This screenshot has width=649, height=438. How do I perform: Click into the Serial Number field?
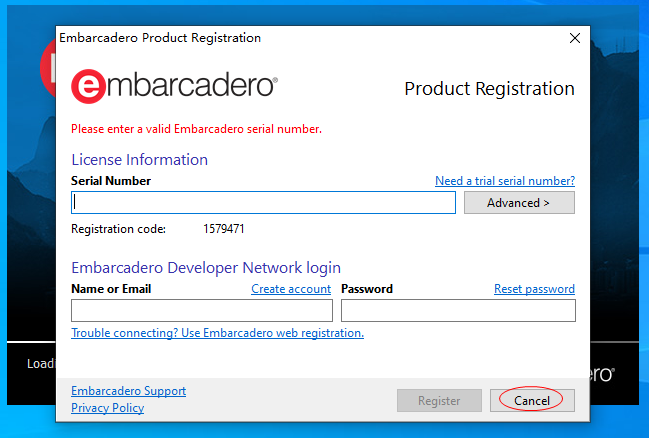pos(264,203)
